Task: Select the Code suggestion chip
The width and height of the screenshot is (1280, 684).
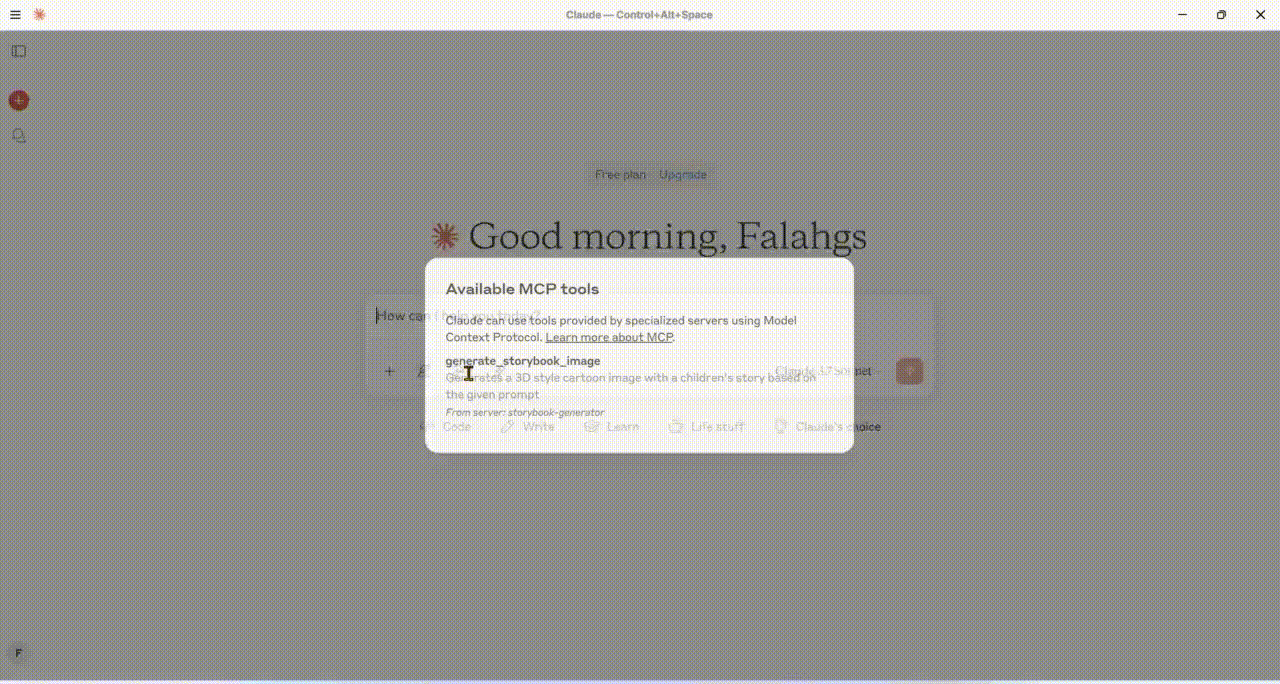Action: coord(447,426)
